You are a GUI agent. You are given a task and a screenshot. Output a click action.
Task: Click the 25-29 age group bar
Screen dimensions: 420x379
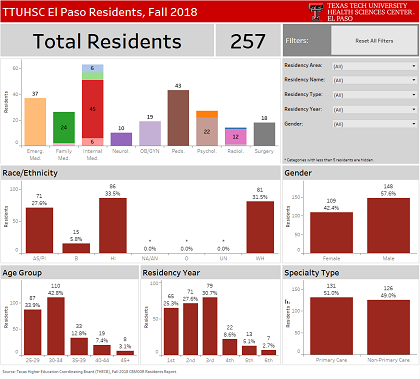click(33, 332)
